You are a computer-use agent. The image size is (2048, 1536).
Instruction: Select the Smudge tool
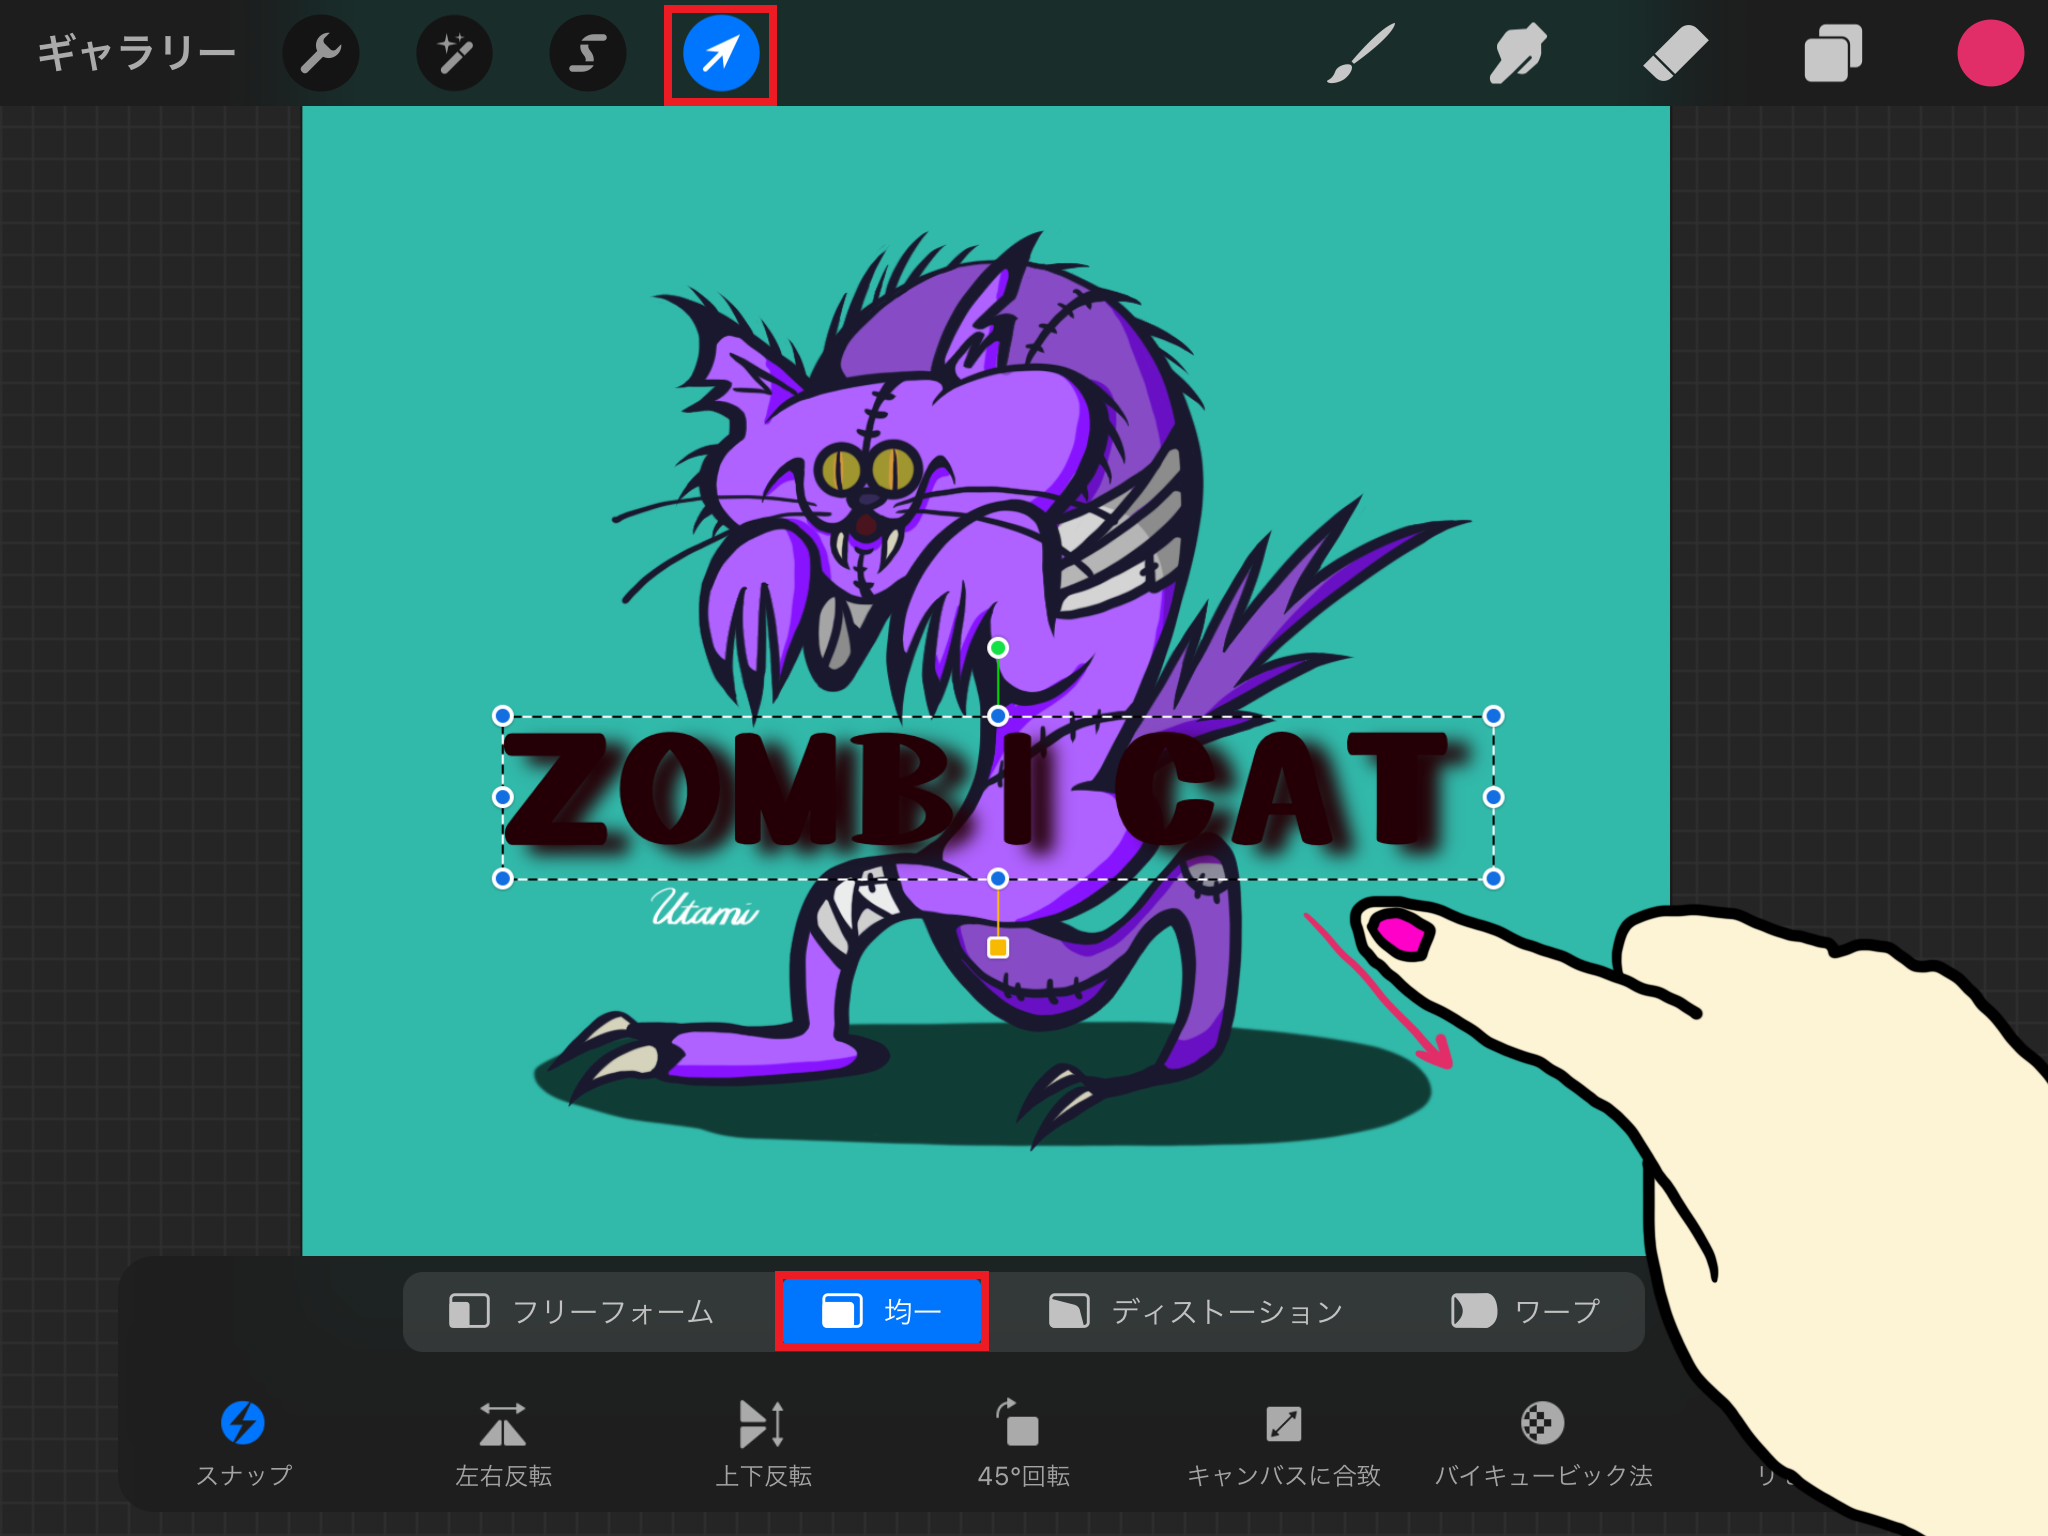click(1518, 52)
